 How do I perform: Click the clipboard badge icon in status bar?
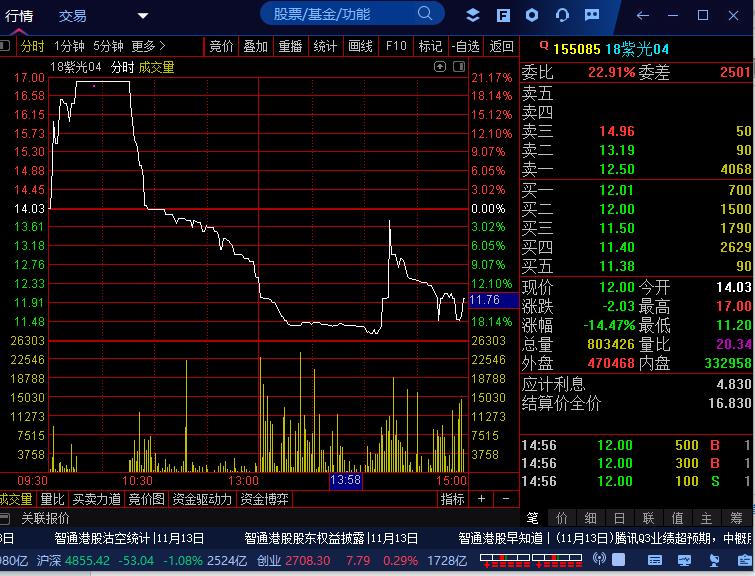click(744, 560)
